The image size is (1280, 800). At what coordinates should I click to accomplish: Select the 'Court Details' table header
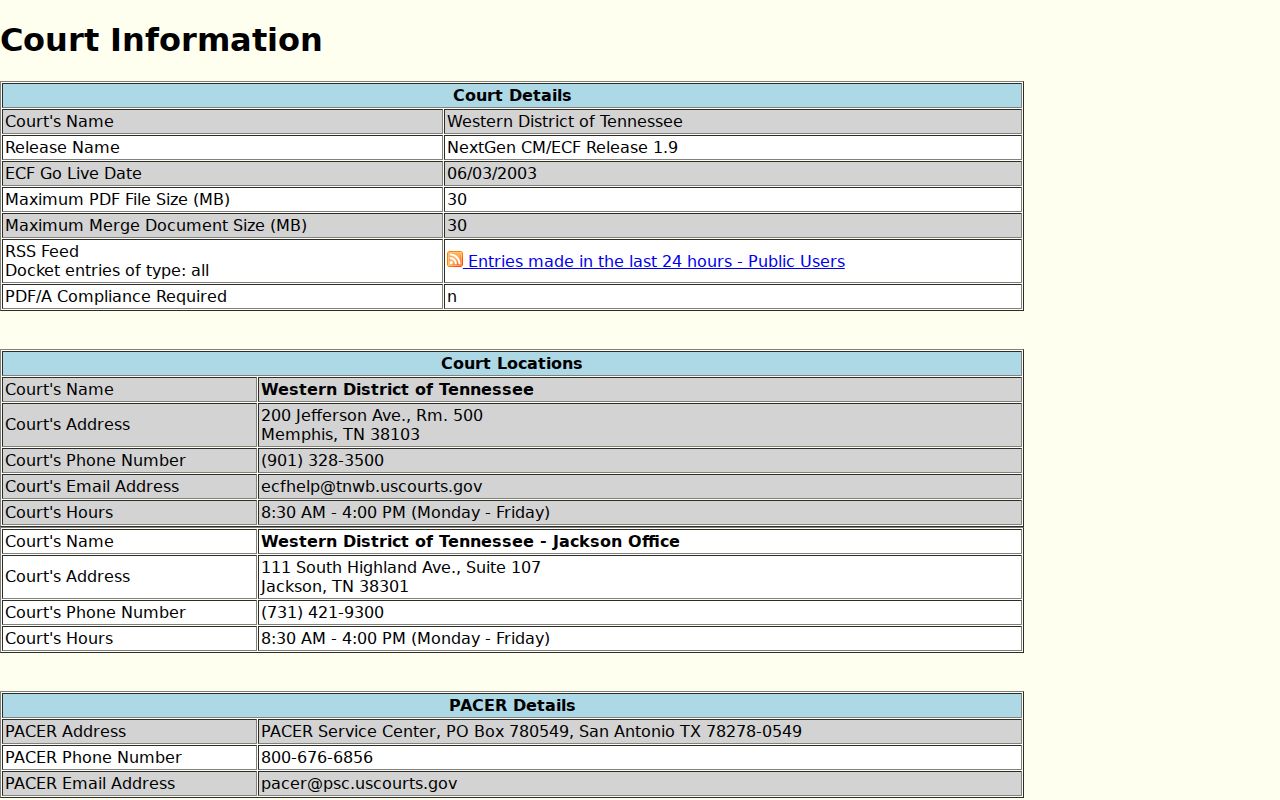(x=512, y=95)
